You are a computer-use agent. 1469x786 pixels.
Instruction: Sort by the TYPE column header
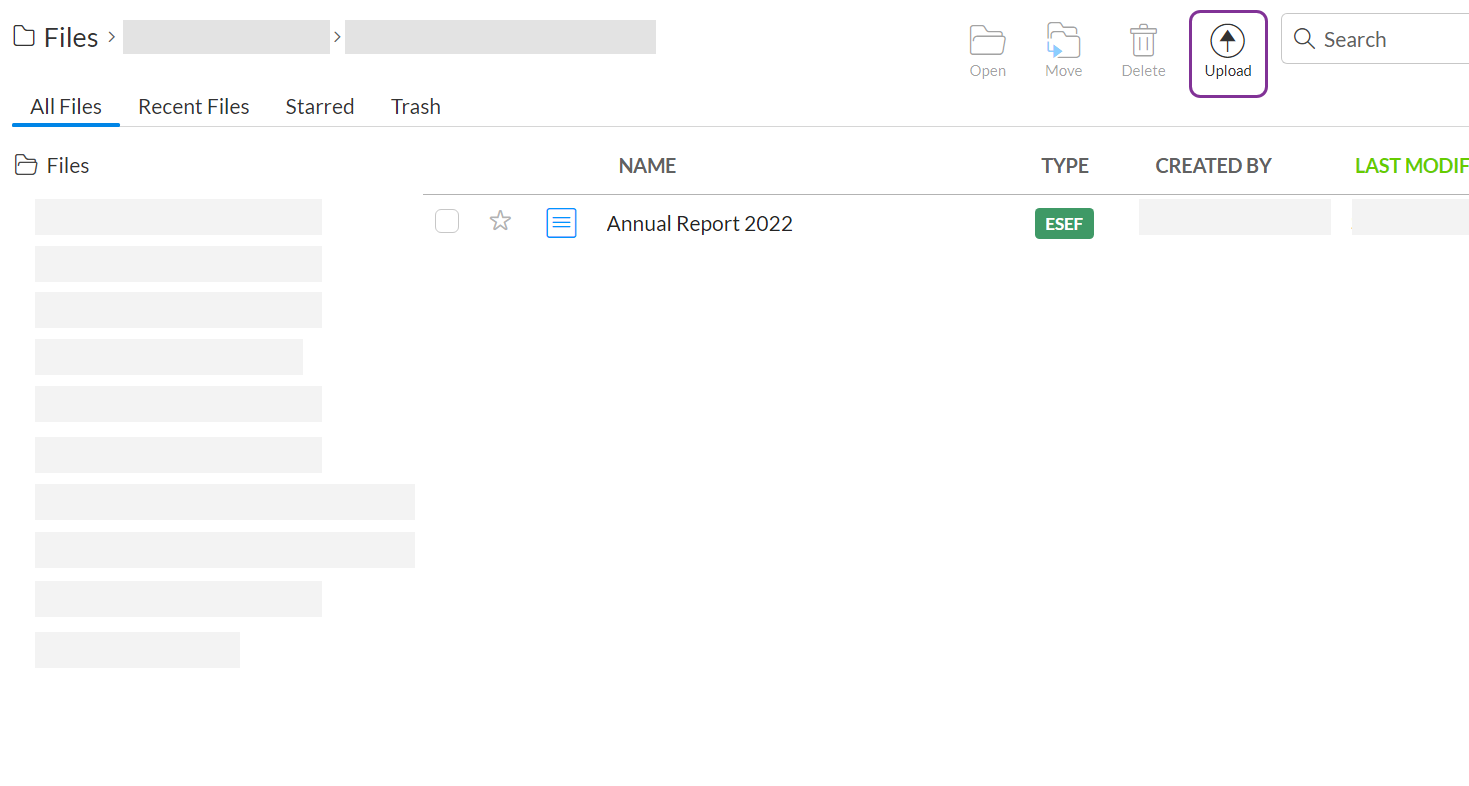pyautogui.click(x=1065, y=166)
